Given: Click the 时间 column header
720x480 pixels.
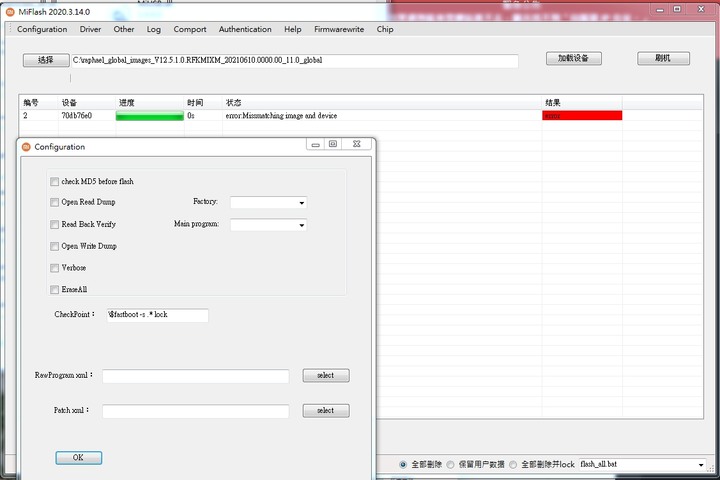Looking at the screenshot, I should pyautogui.click(x=203, y=103).
